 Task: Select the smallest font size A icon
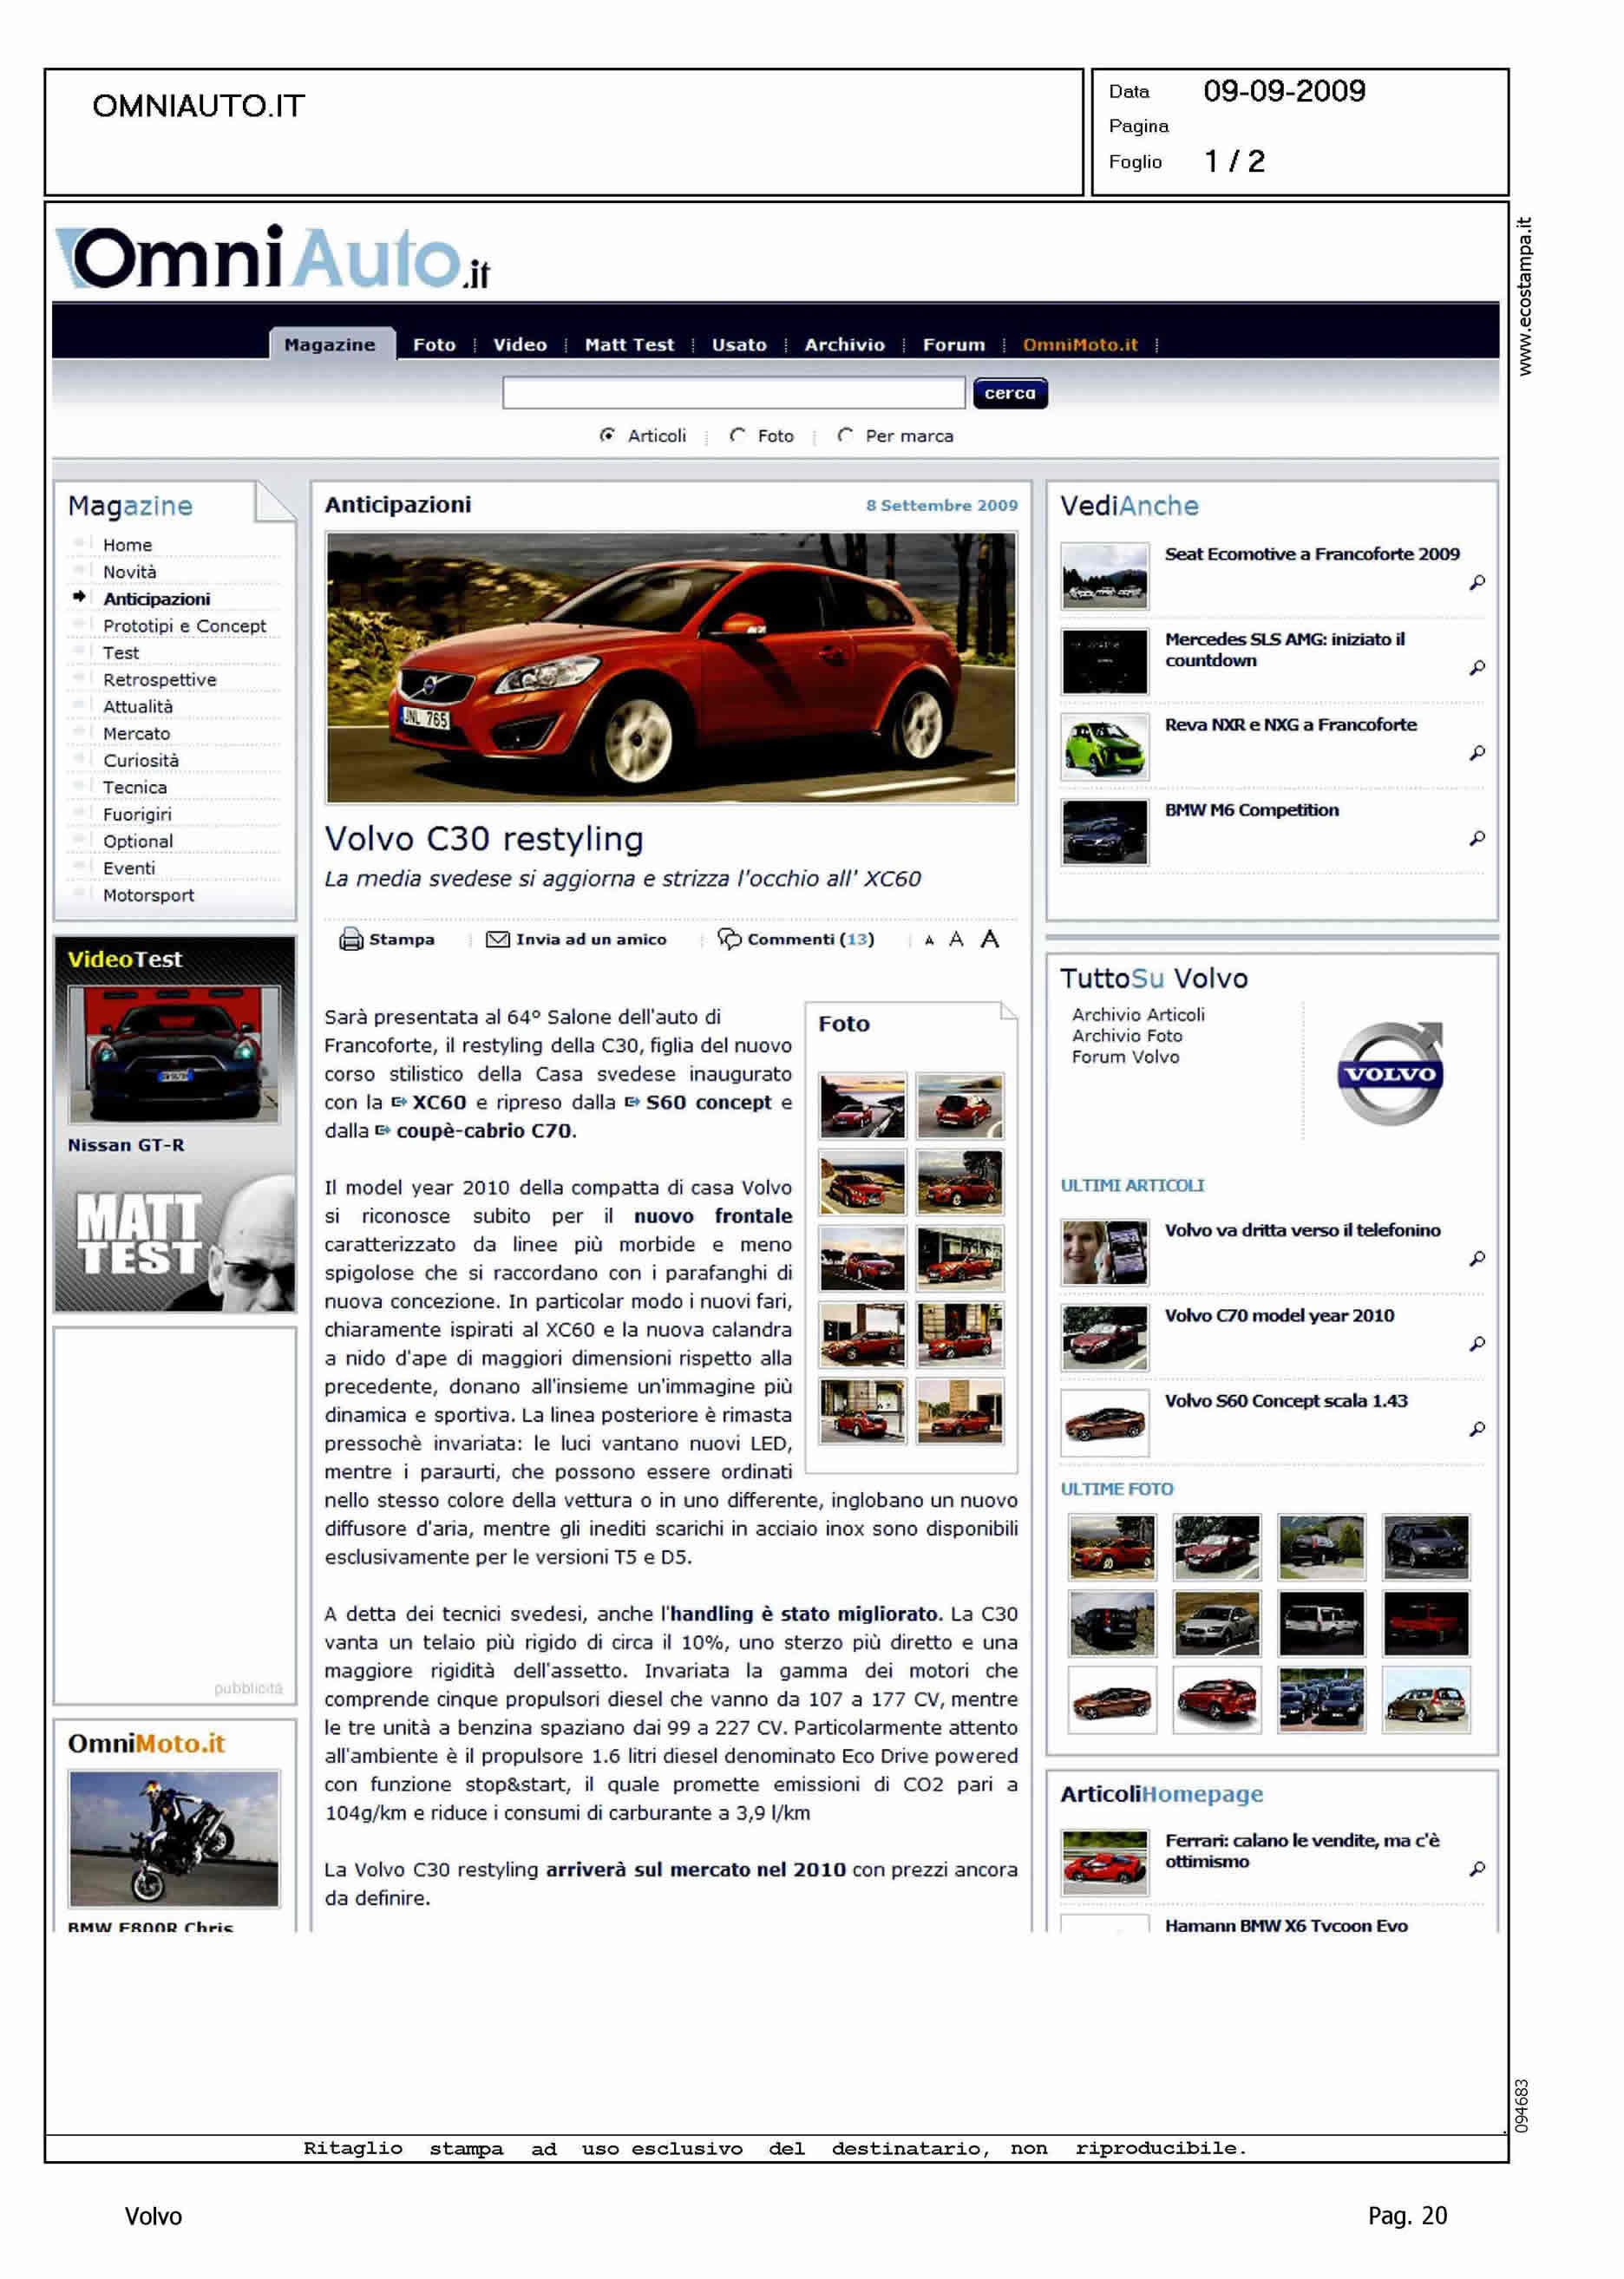pos(929,940)
